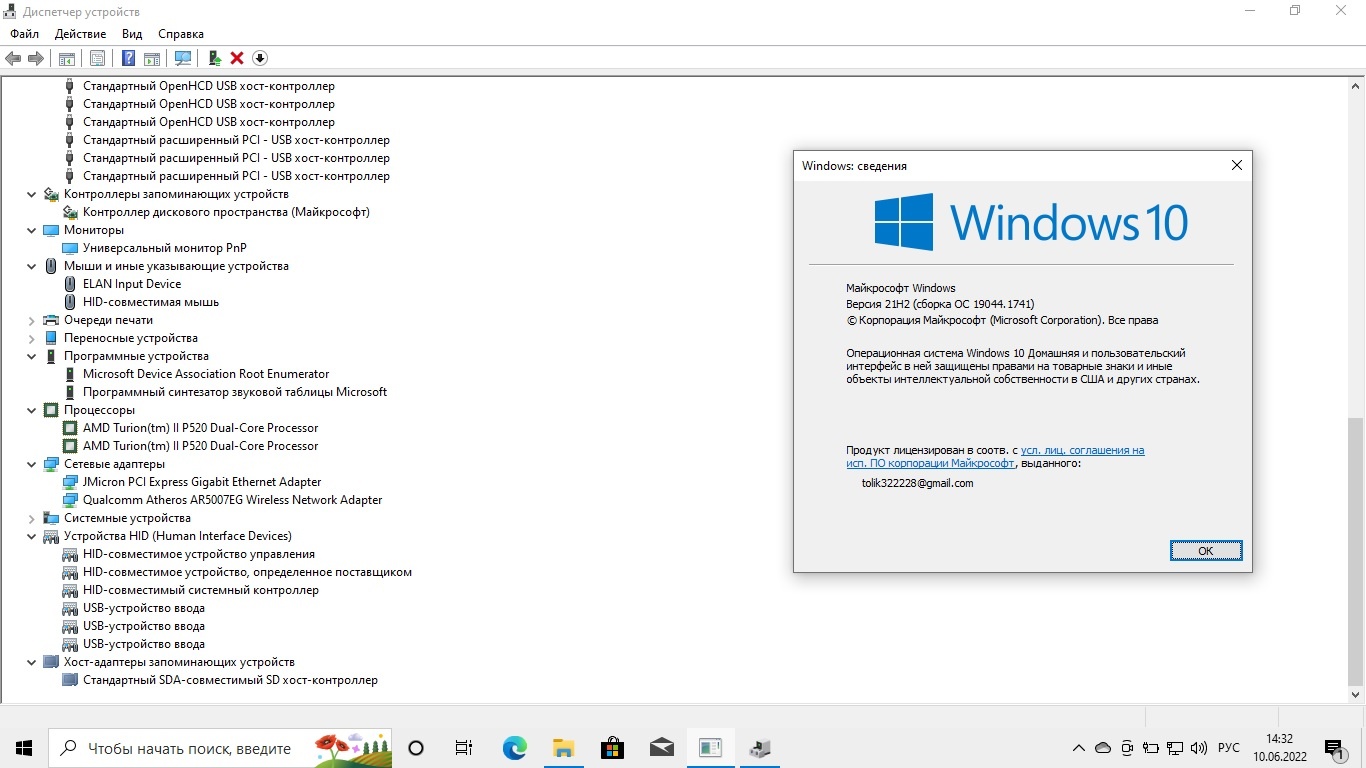The width and height of the screenshot is (1366, 768).
Task: Select HID-совместимая мышь
Action: click(x=151, y=302)
